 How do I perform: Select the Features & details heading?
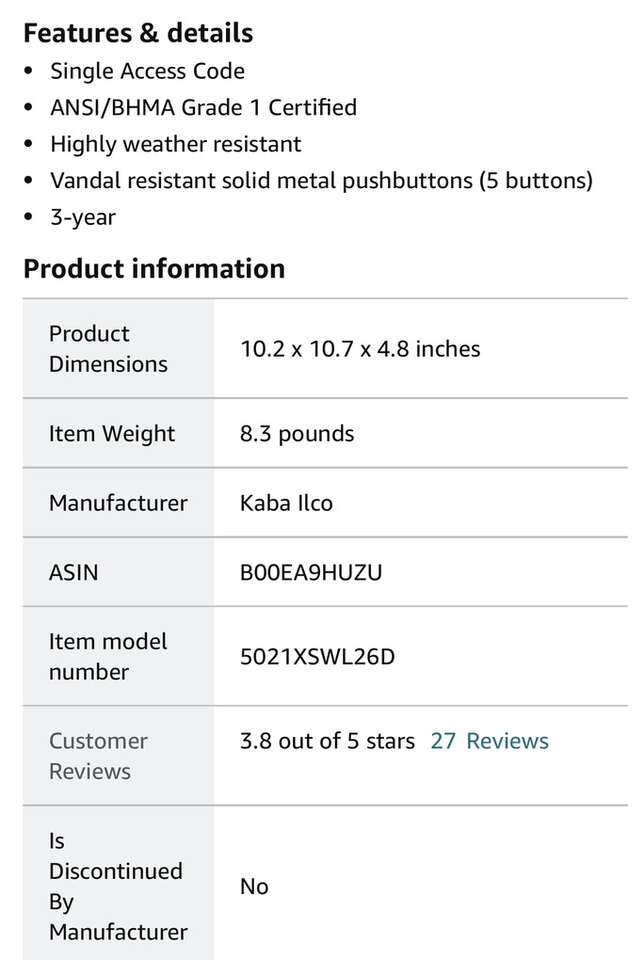tap(138, 33)
